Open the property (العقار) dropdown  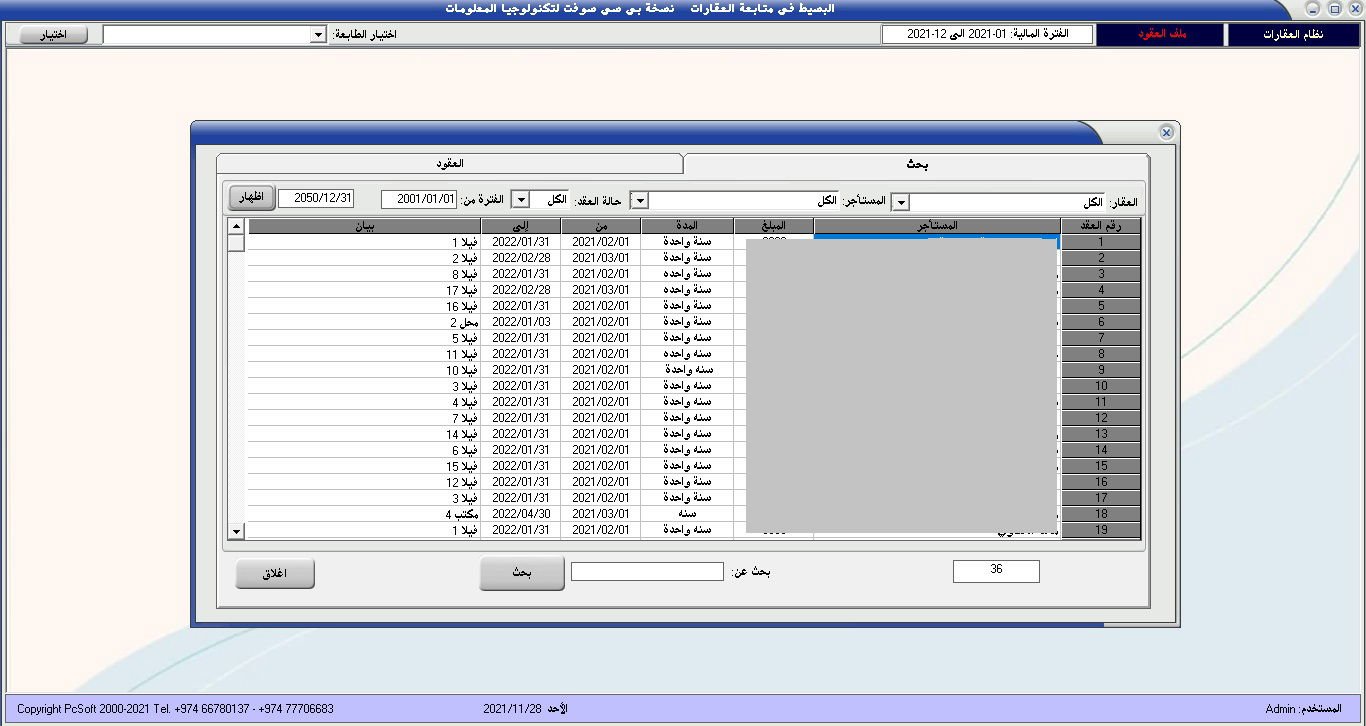pyautogui.click(x=900, y=202)
